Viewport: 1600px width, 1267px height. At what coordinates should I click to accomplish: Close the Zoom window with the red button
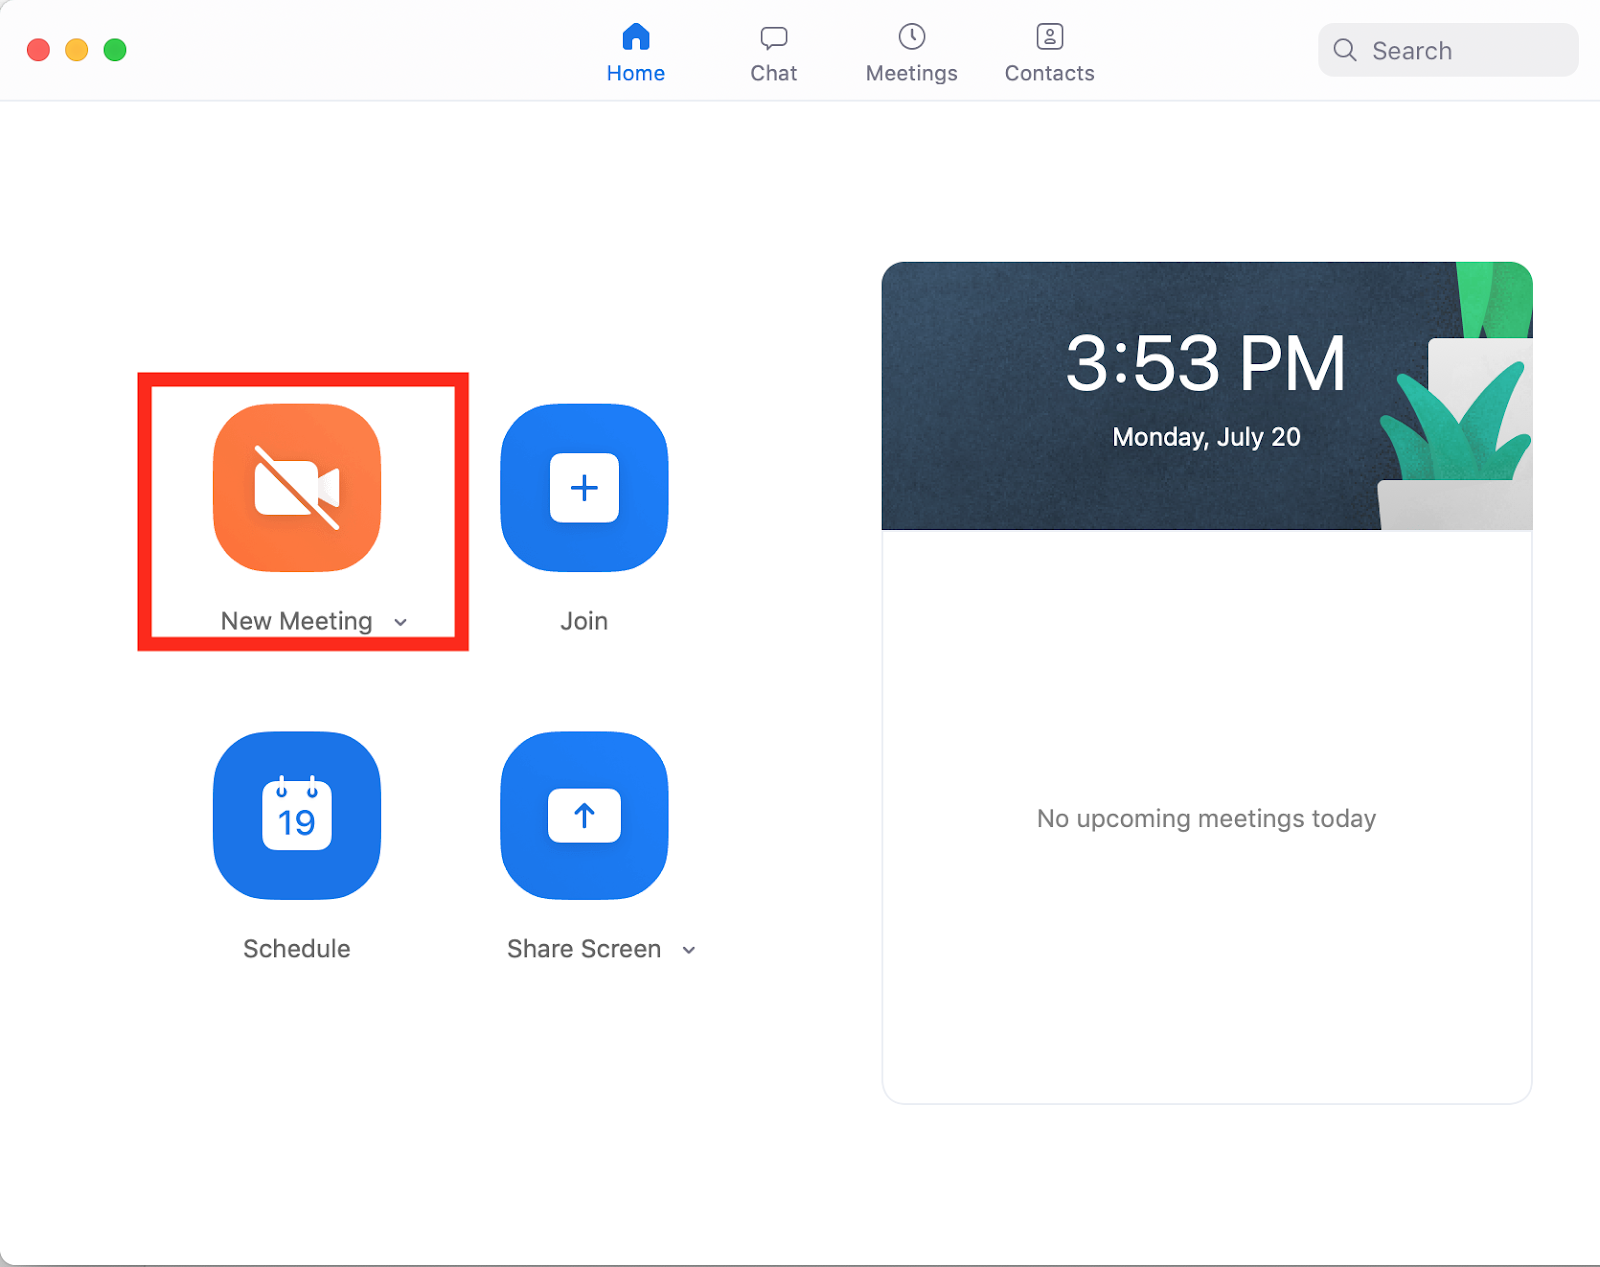coord(38,50)
